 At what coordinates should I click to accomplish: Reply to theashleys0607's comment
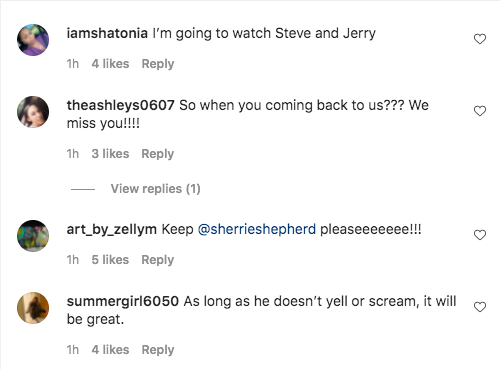click(158, 154)
